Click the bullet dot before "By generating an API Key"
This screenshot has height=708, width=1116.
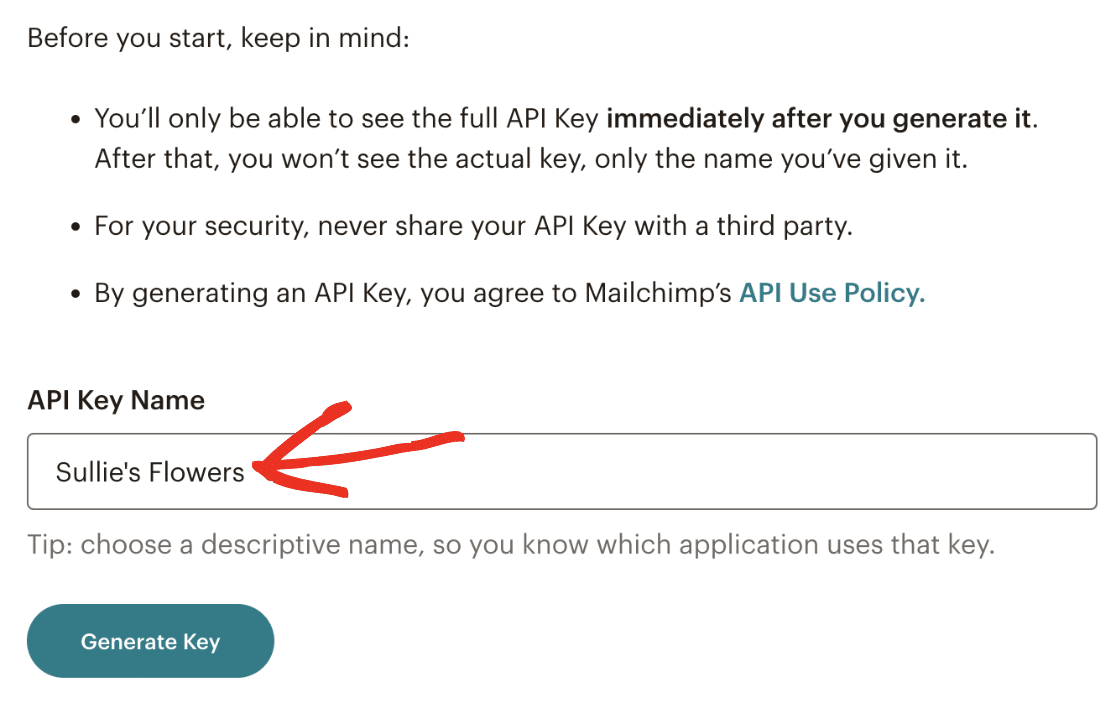click(x=76, y=294)
